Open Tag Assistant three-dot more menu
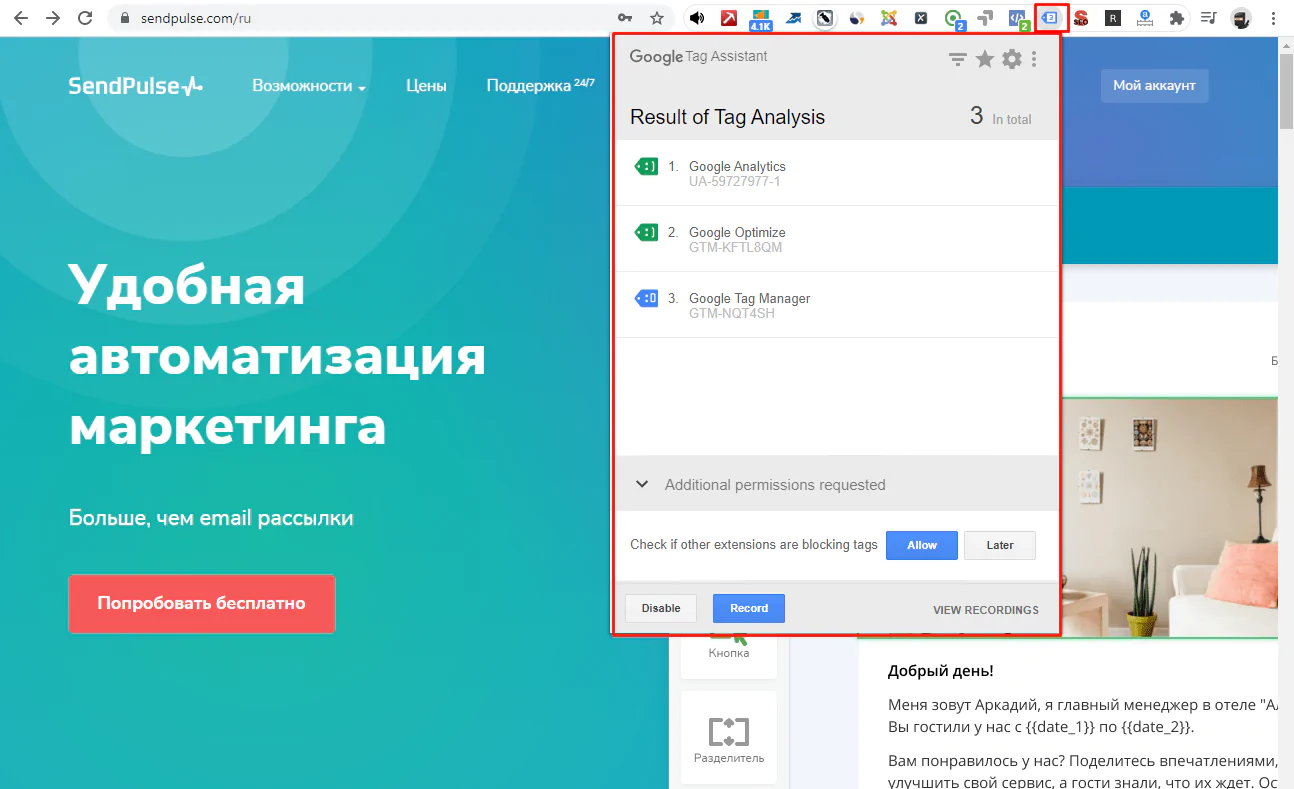Screen dimensions: 1294x789 click(1034, 60)
